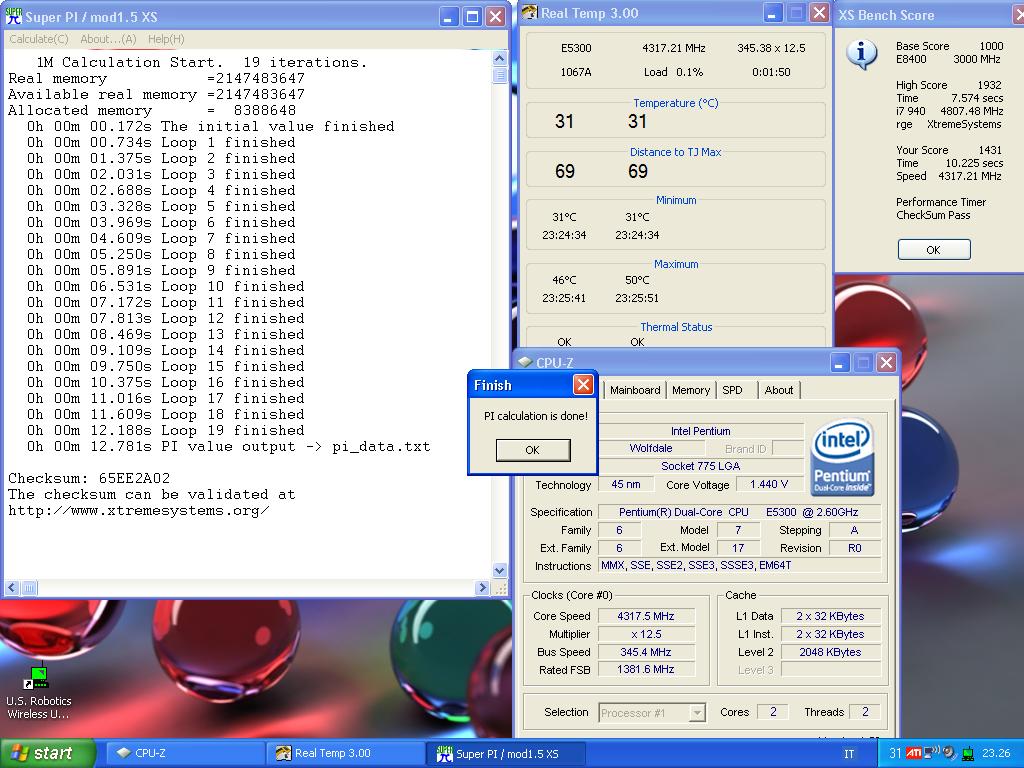Click the 50°C maximum temperature in Real Temp
Viewport: 1024px width, 768px height.
coord(637,280)
